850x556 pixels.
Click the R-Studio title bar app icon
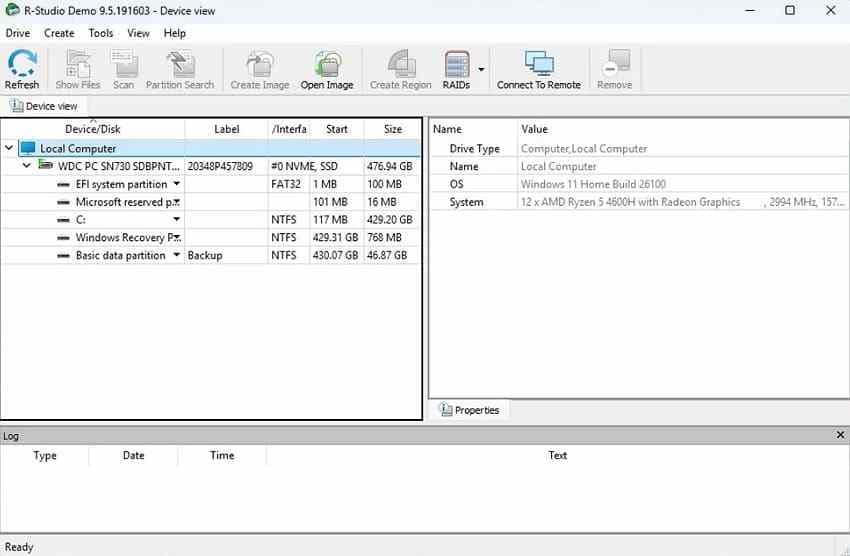coord(12,10)
